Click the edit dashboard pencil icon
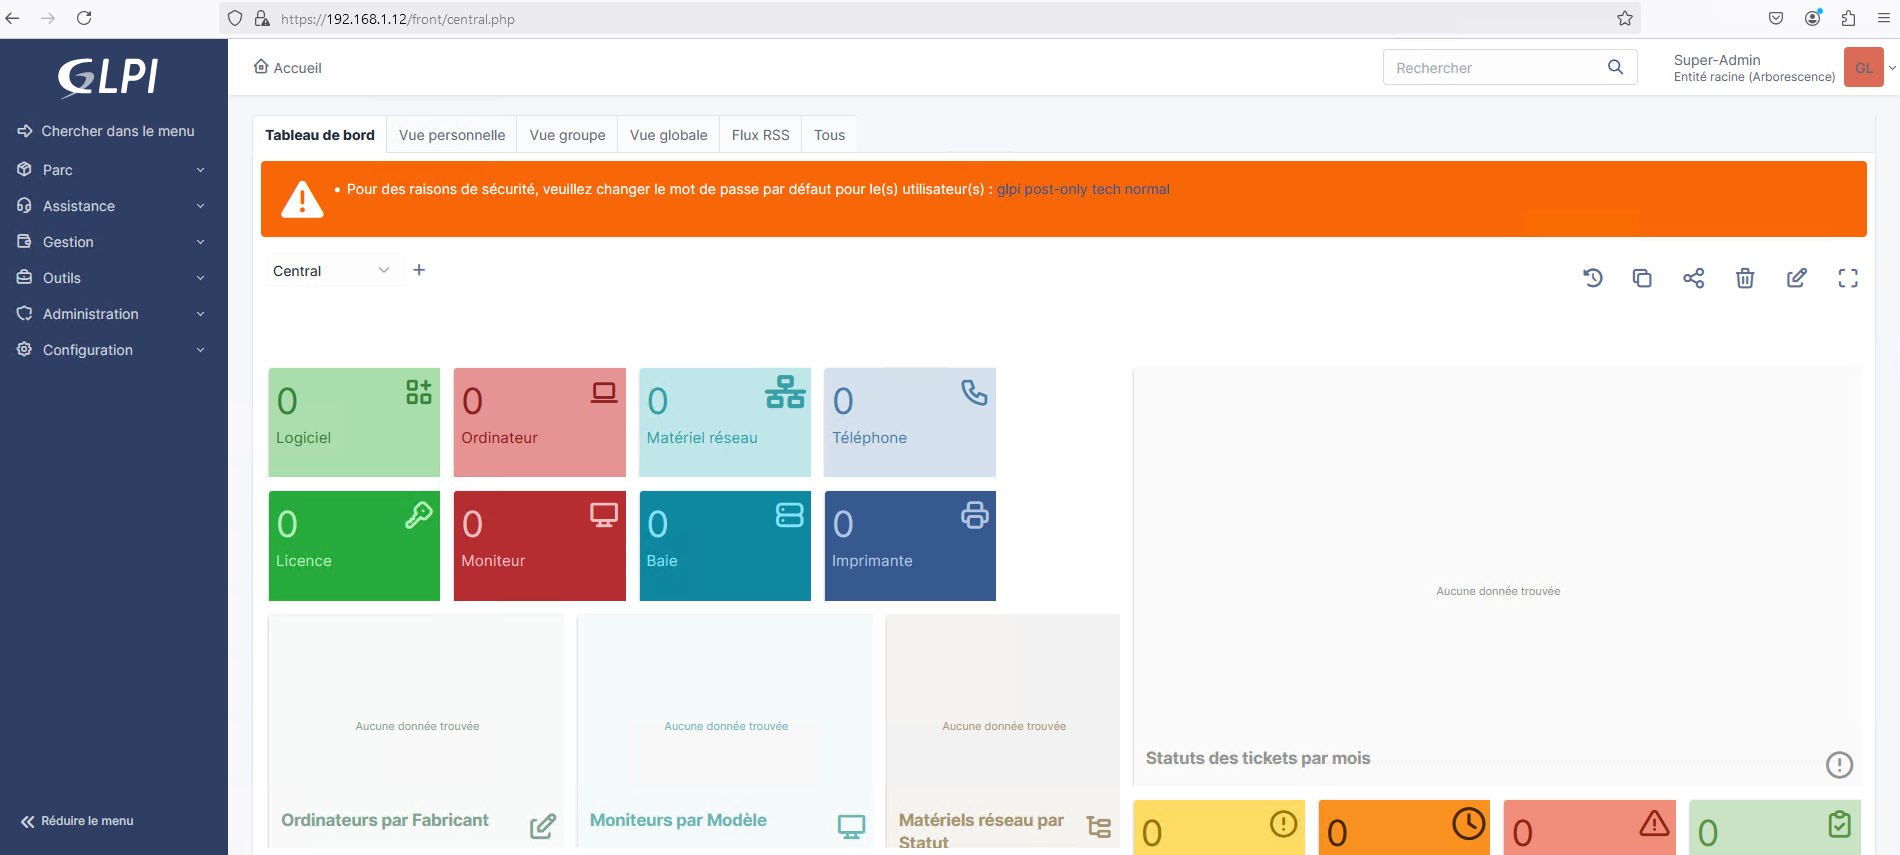This screenshot has height=855, width=1900. 1797,278
